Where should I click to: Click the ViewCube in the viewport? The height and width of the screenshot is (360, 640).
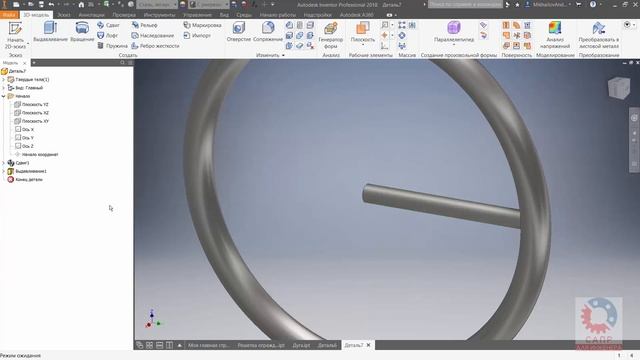pyautogui.click(x=619, y=87)
